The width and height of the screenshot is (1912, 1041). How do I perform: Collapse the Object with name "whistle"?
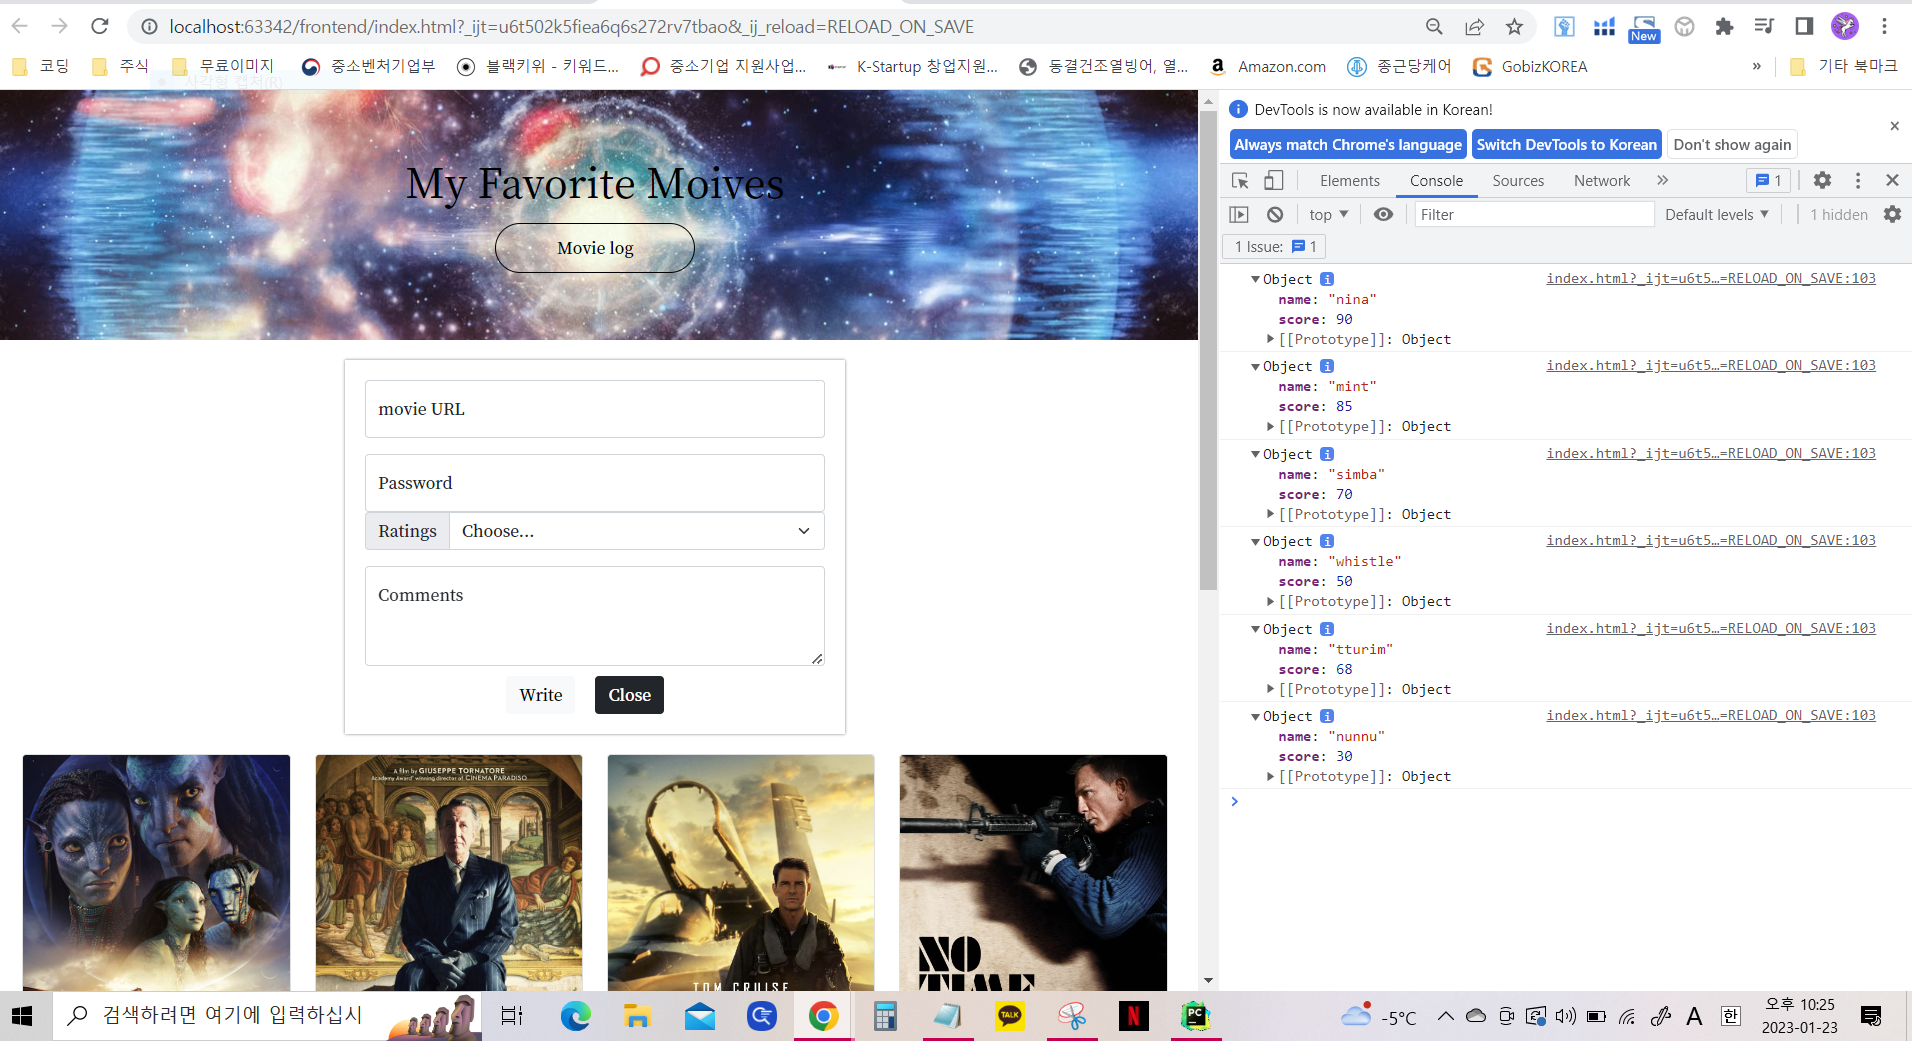pyautogui.click(x=1255, y=542)
